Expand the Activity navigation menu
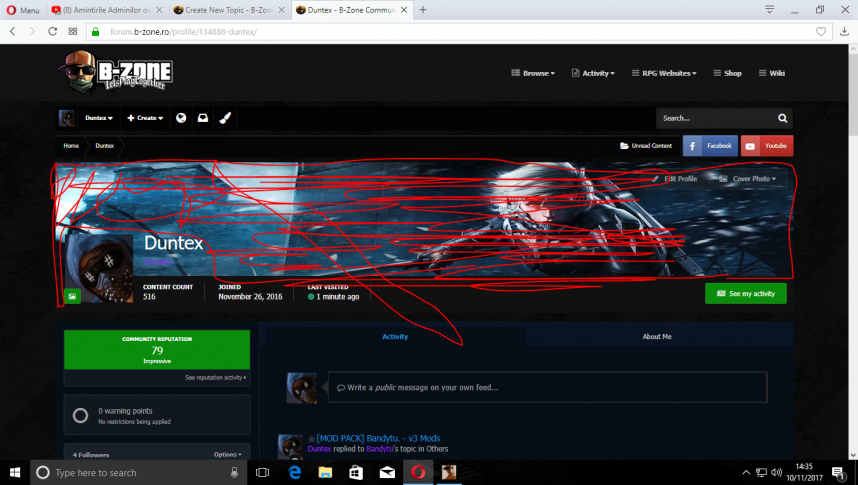Image resolution: width=858 pixels, height=485 pixels. click(x=593, y=73)
